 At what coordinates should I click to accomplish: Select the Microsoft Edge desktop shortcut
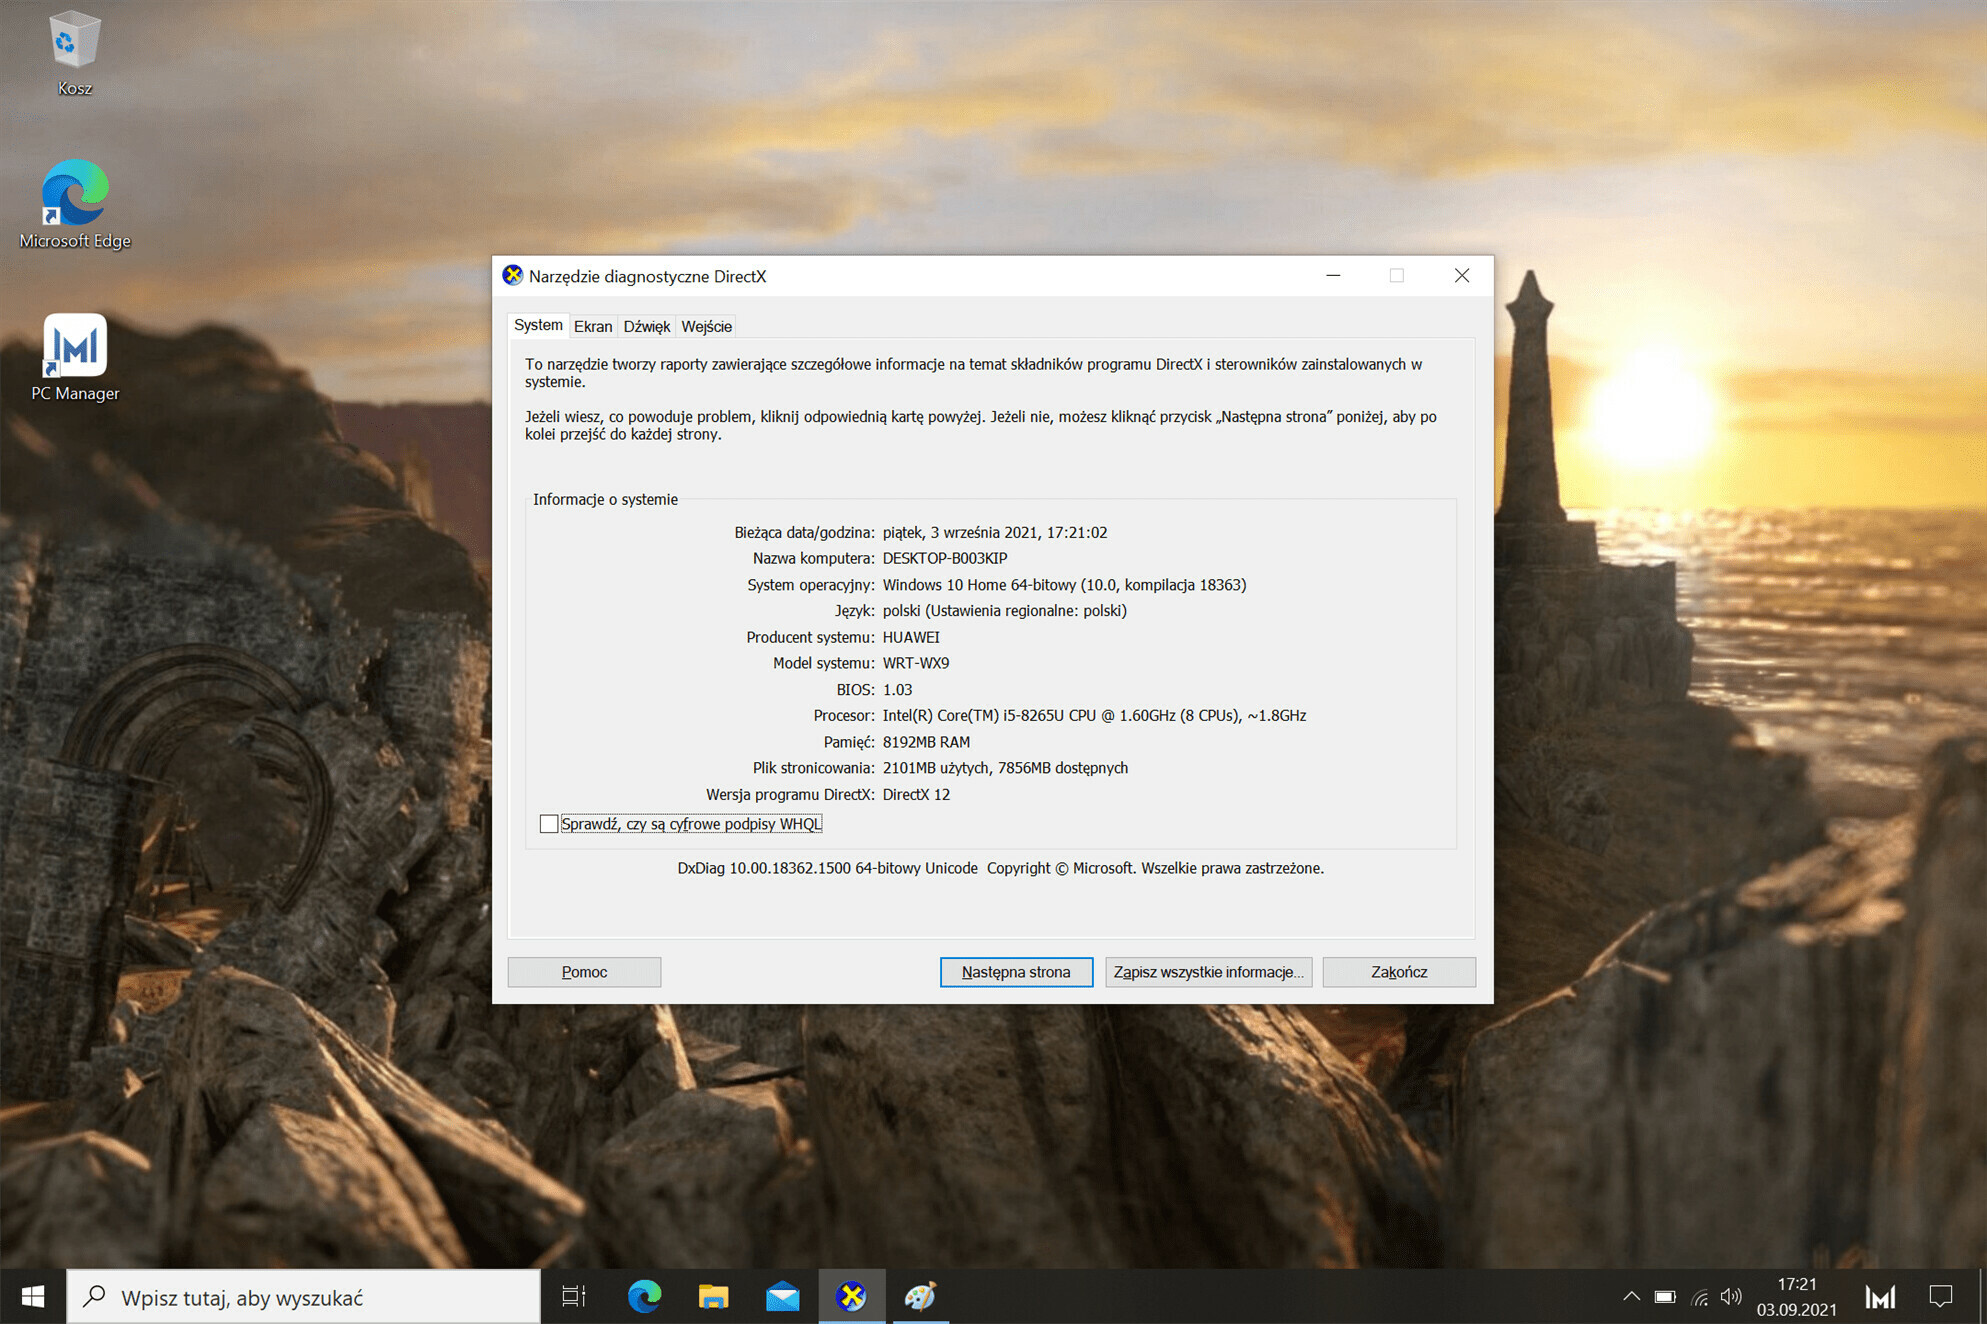(75, 204)
